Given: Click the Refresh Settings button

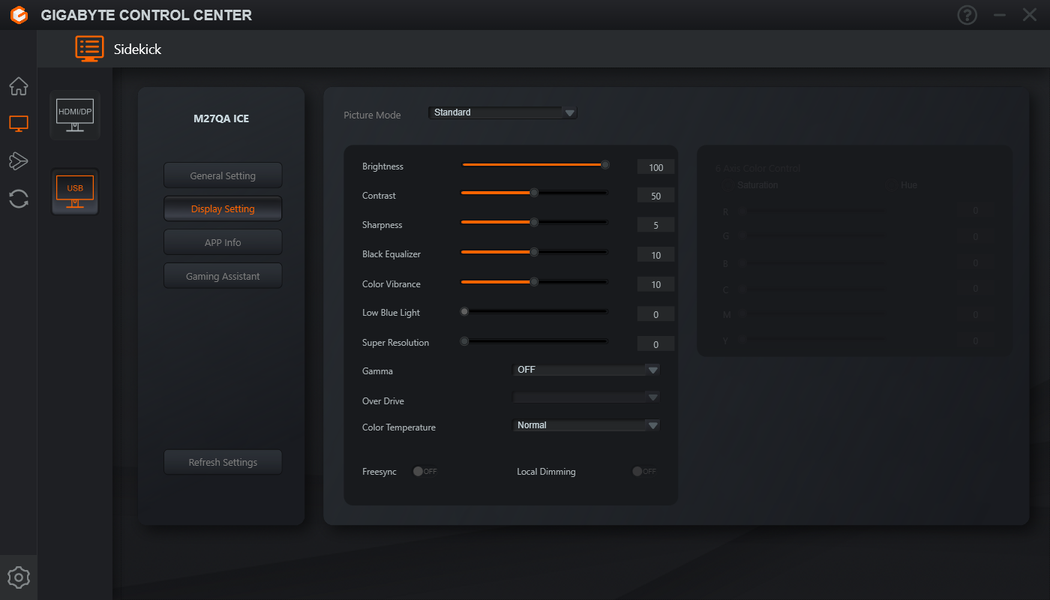Looking at the screenshot, I should 223,462.
